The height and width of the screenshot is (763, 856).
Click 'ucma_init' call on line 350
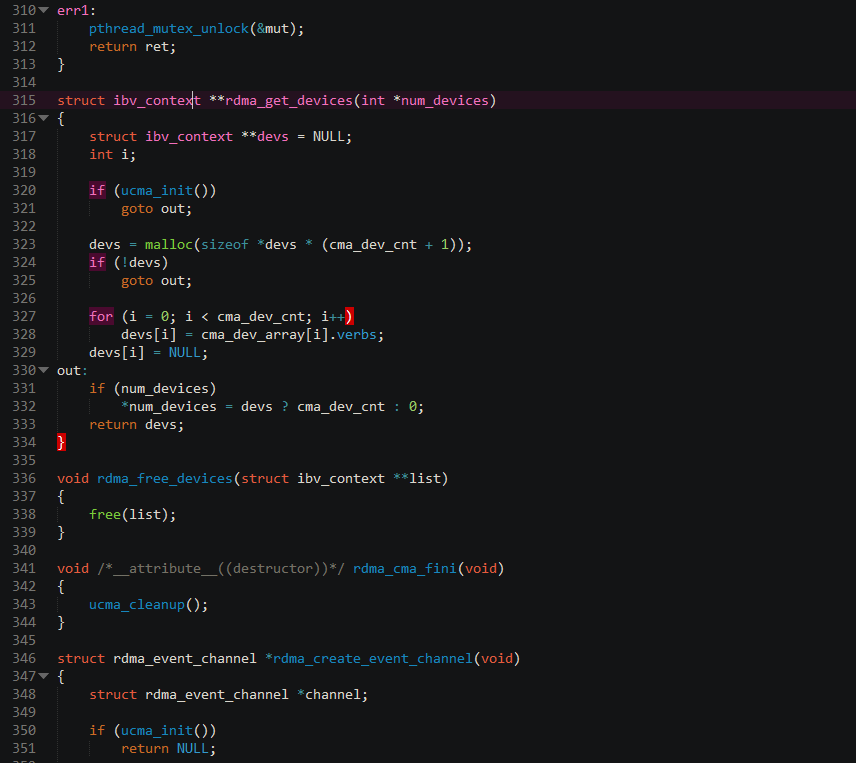[157, 731]
